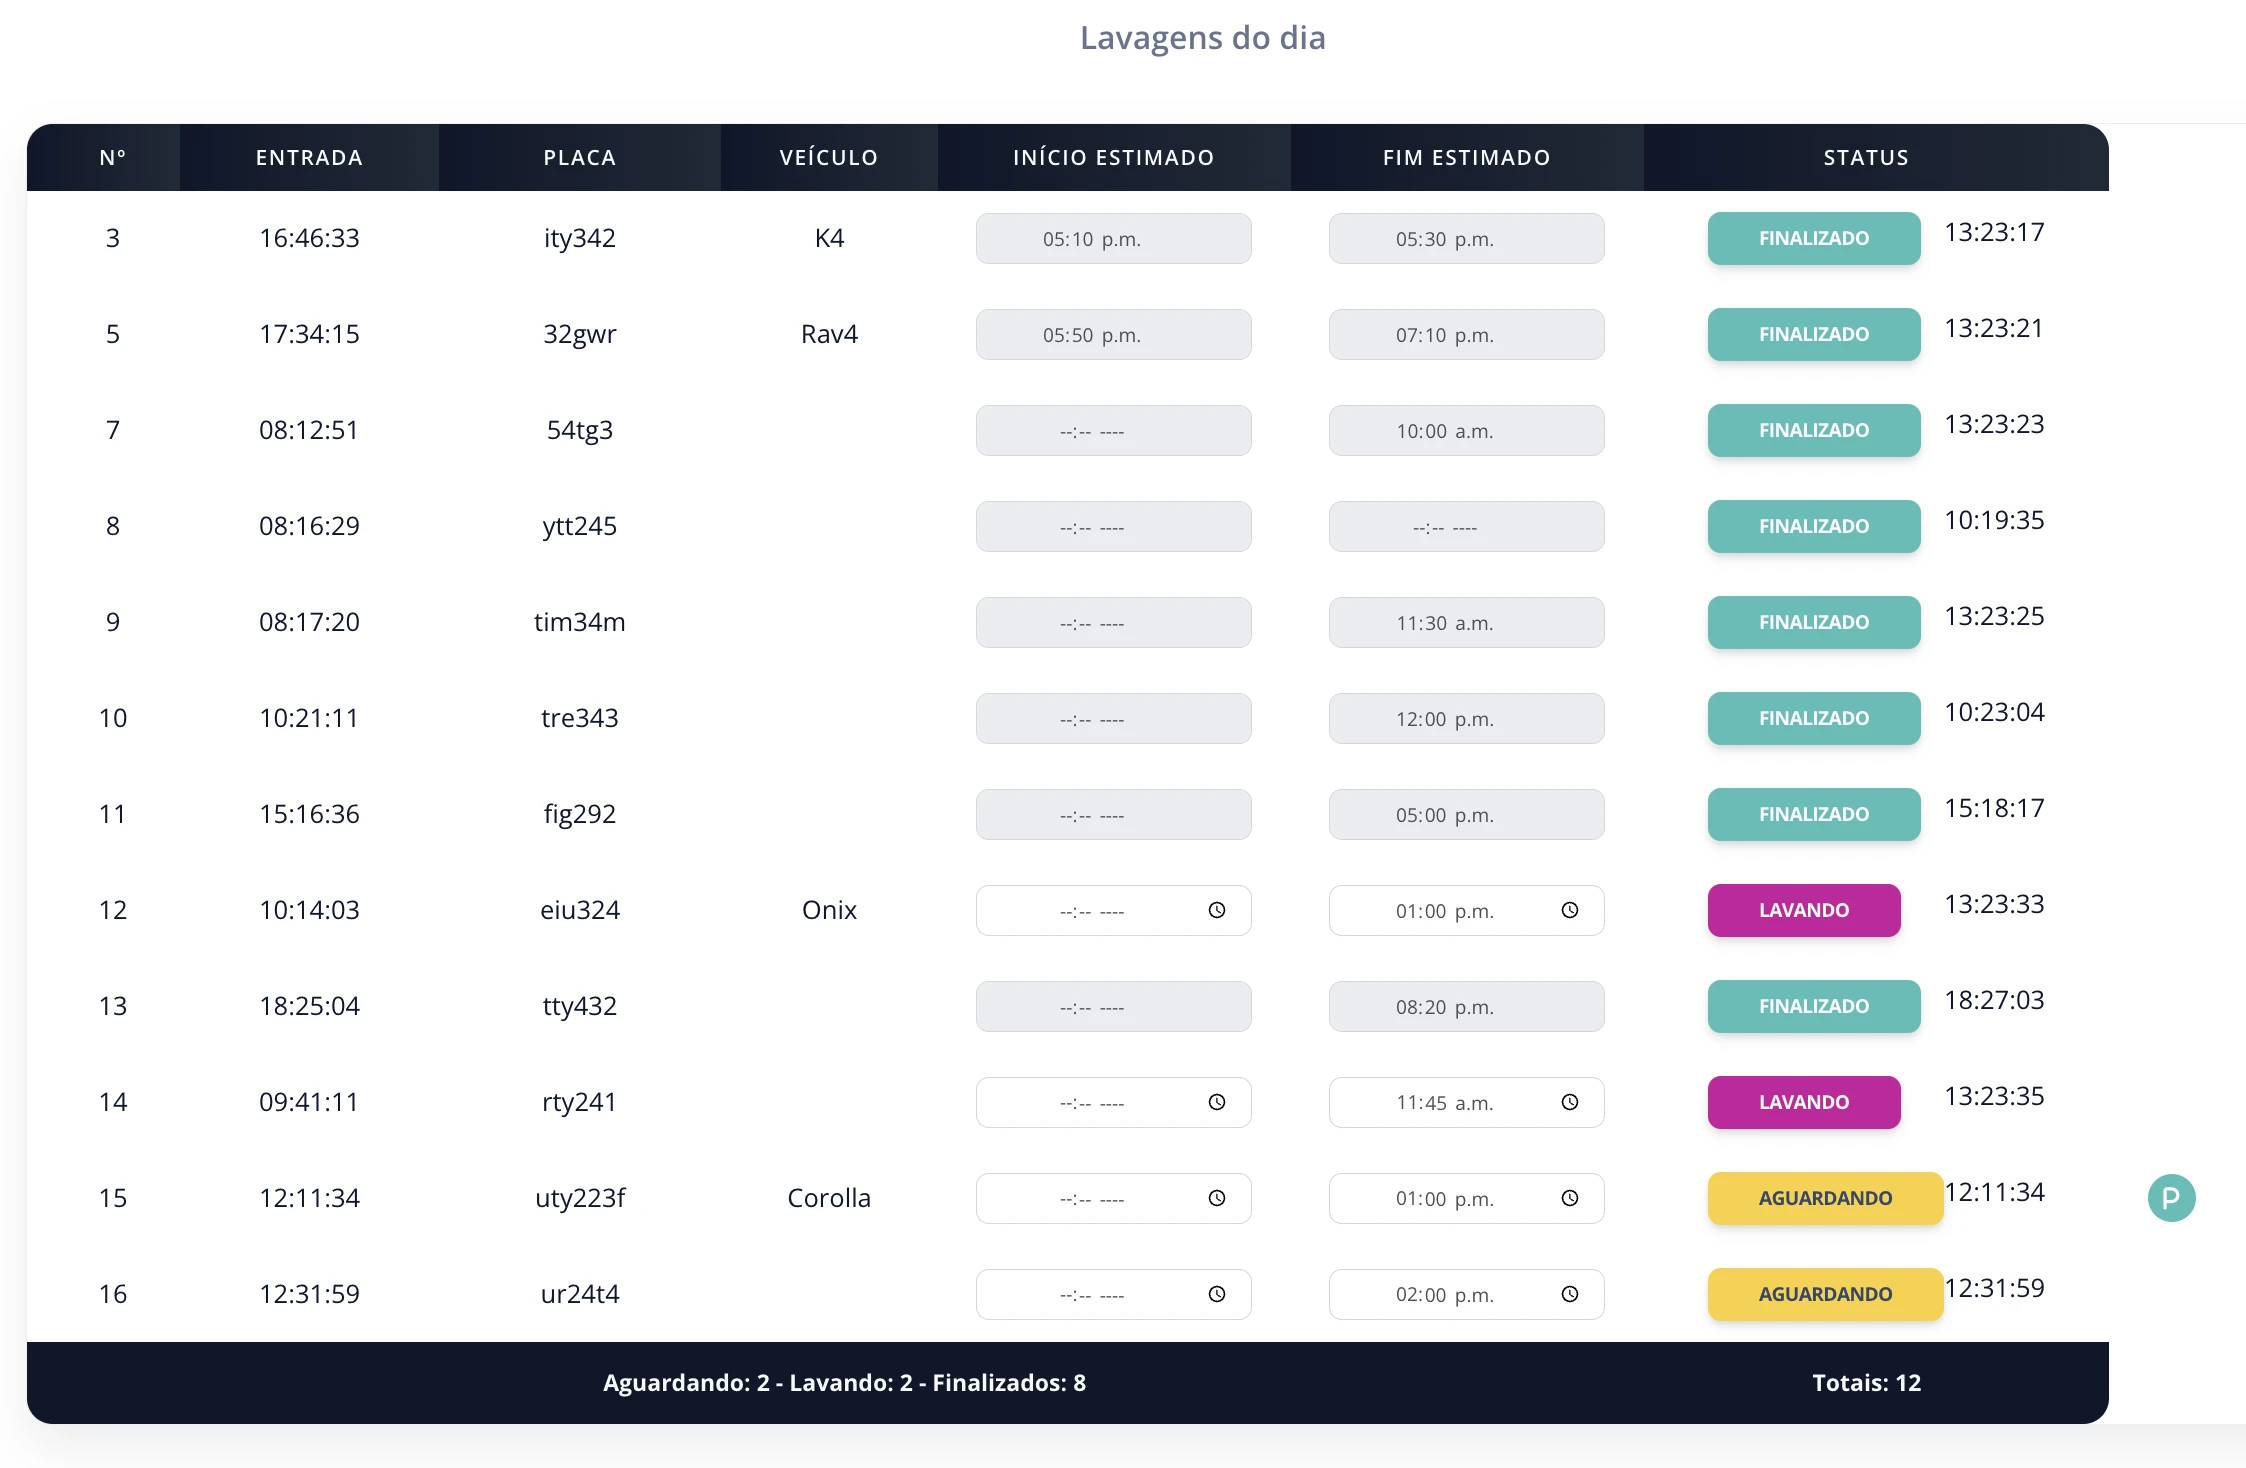This screenshot has height=1468, width=2246.
Task: Click plate tim34m
Action: click(x=579, y=622)
